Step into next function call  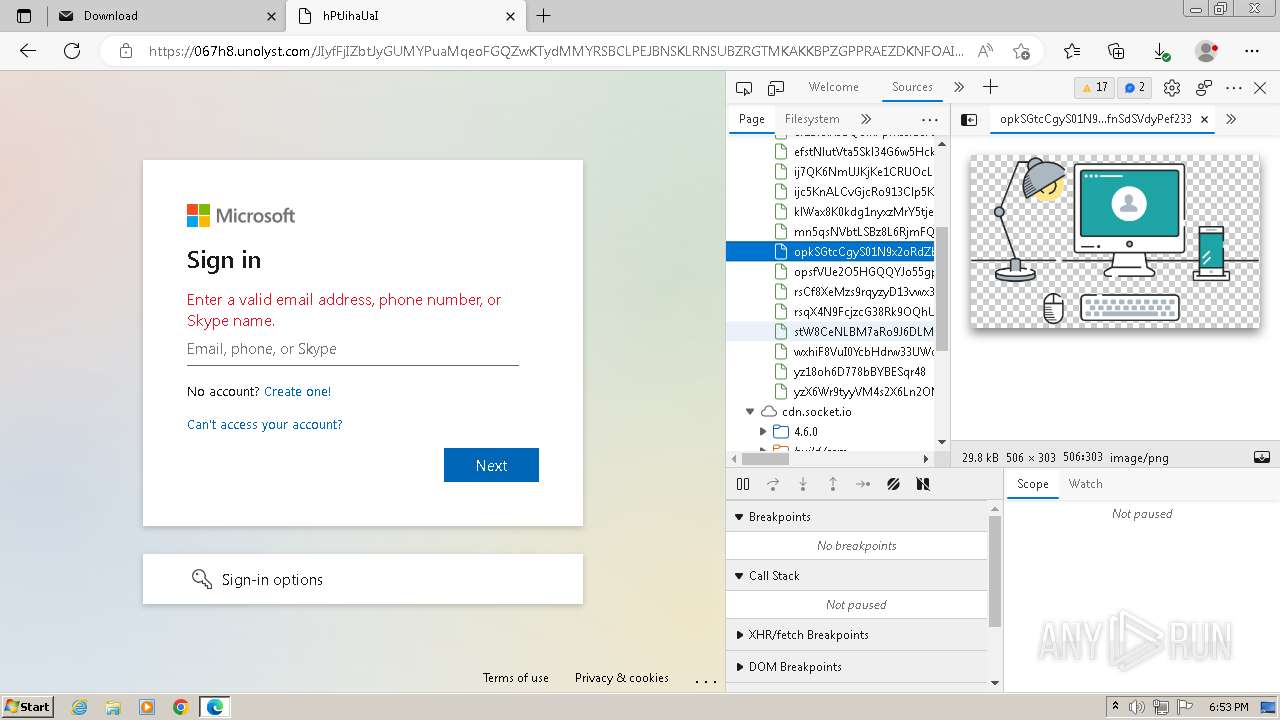click(803, 484)
